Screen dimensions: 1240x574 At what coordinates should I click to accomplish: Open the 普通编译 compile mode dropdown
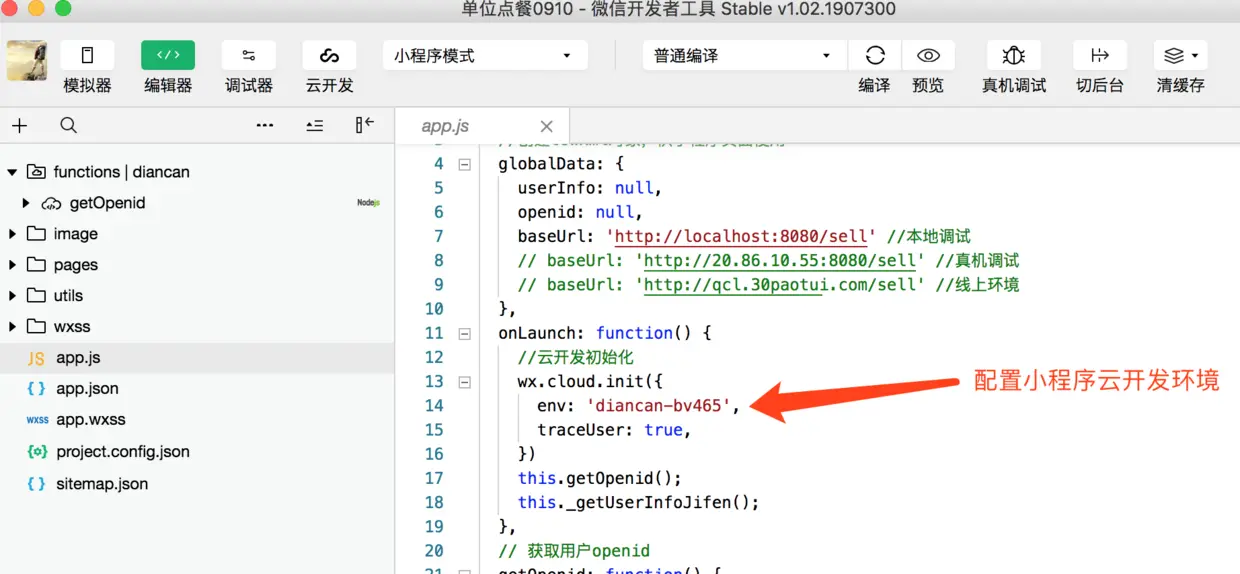(x=745, y=56)
